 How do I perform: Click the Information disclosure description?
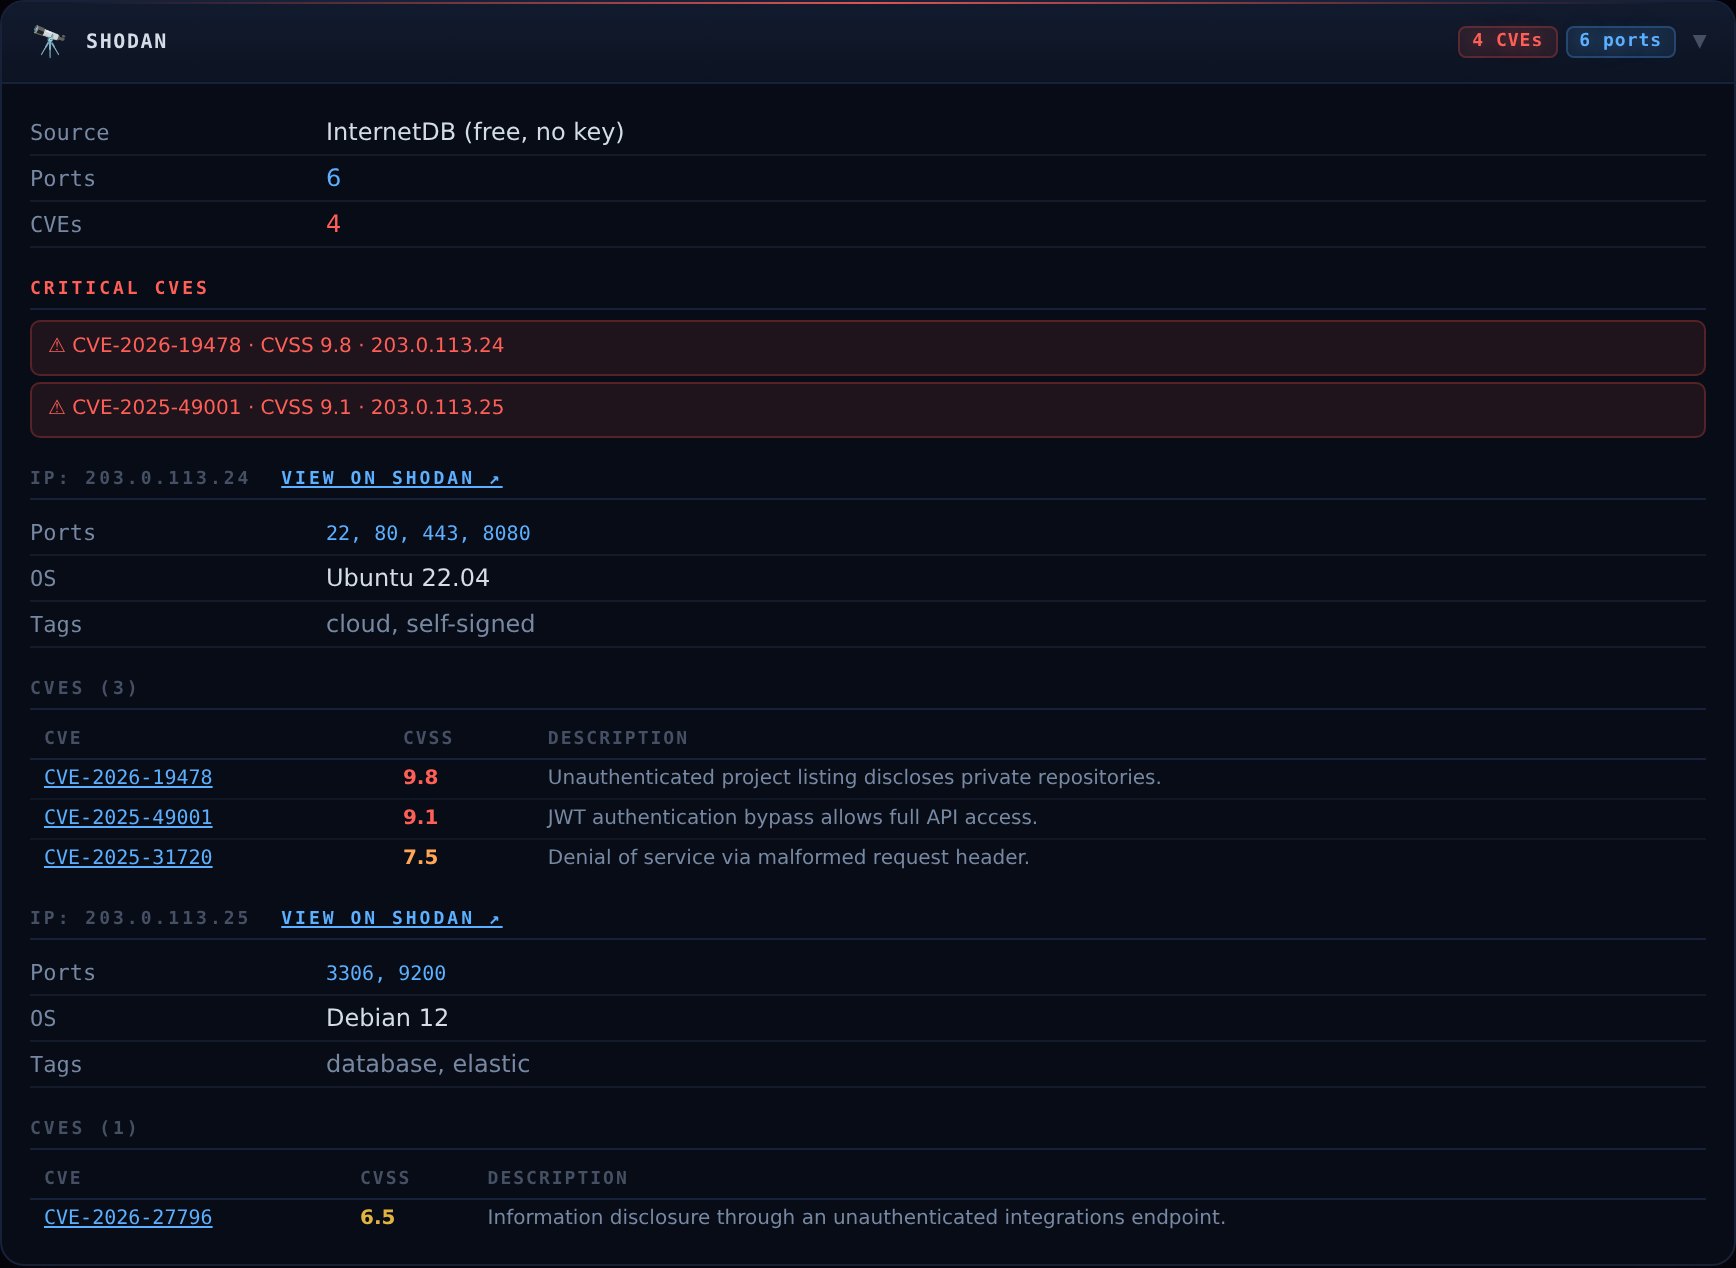(856, 1217)
